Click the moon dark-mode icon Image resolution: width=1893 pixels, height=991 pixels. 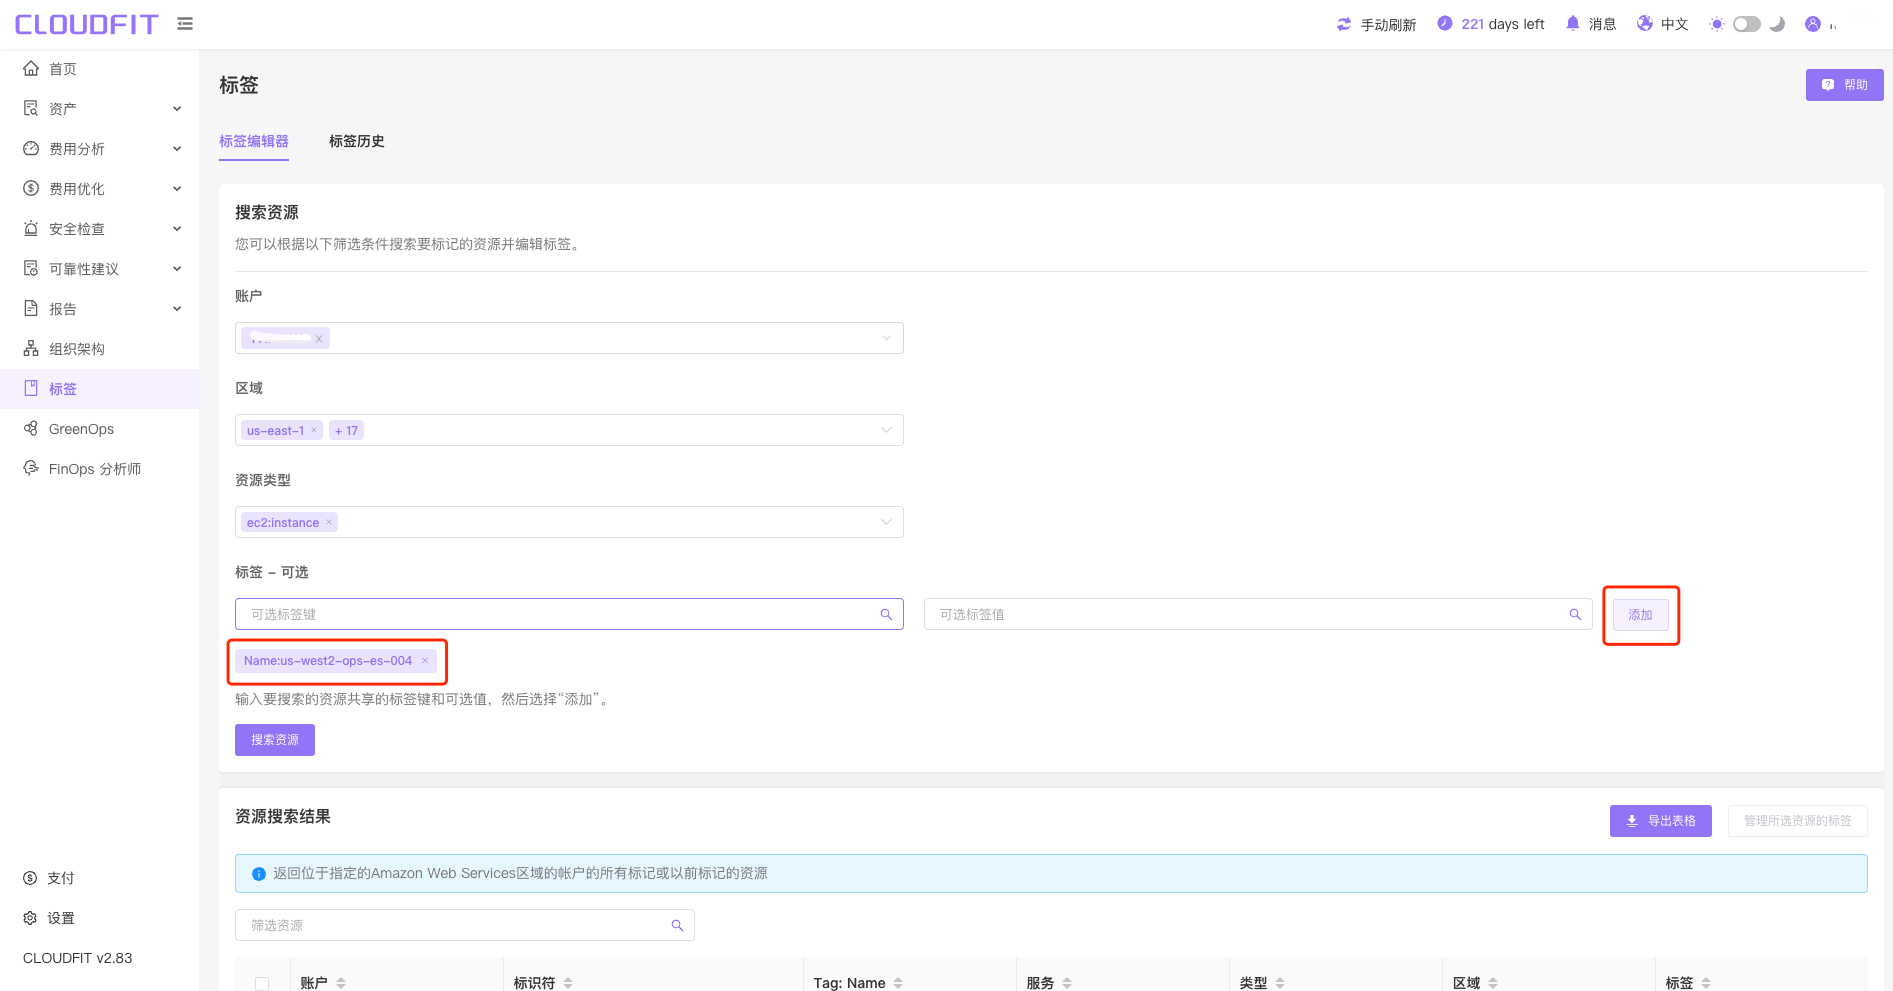pyautogui.click(x=1777, y=24)
